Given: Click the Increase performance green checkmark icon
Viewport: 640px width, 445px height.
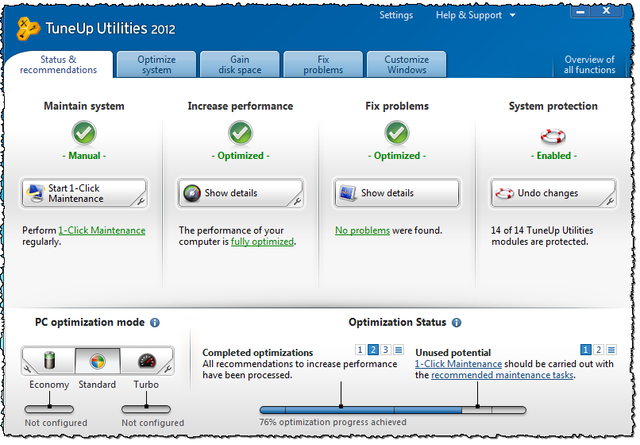Looking at the screenshot, I should (x=240, y=133).
